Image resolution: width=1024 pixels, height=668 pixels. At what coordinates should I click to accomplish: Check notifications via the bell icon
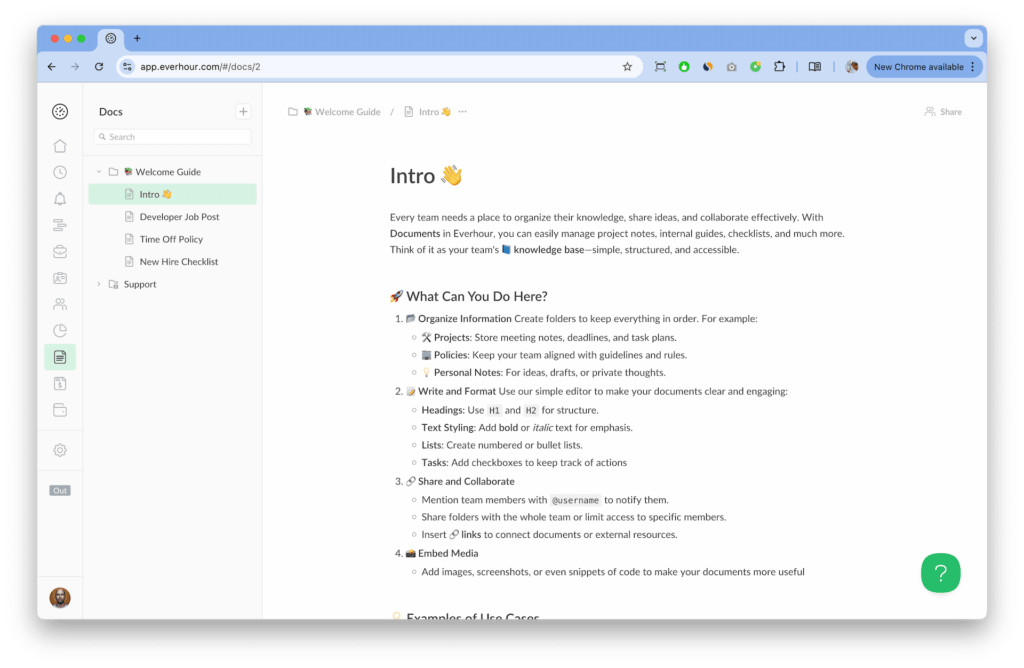(60, 199)
